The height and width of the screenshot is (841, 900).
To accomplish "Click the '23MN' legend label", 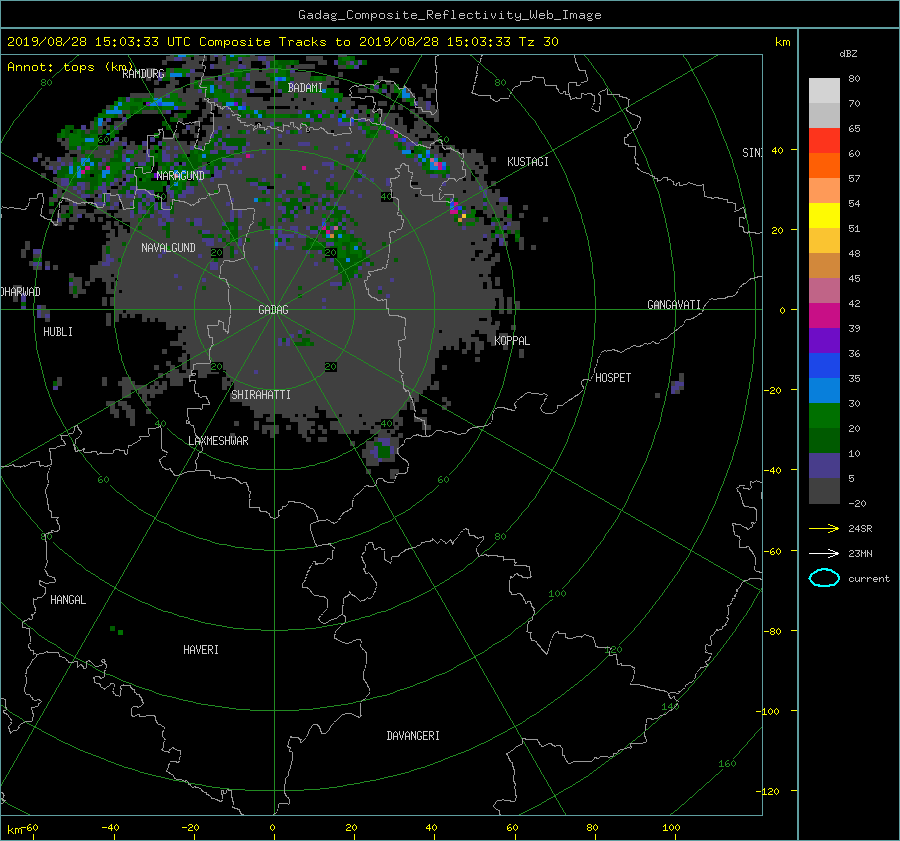I will click(860, 553).
